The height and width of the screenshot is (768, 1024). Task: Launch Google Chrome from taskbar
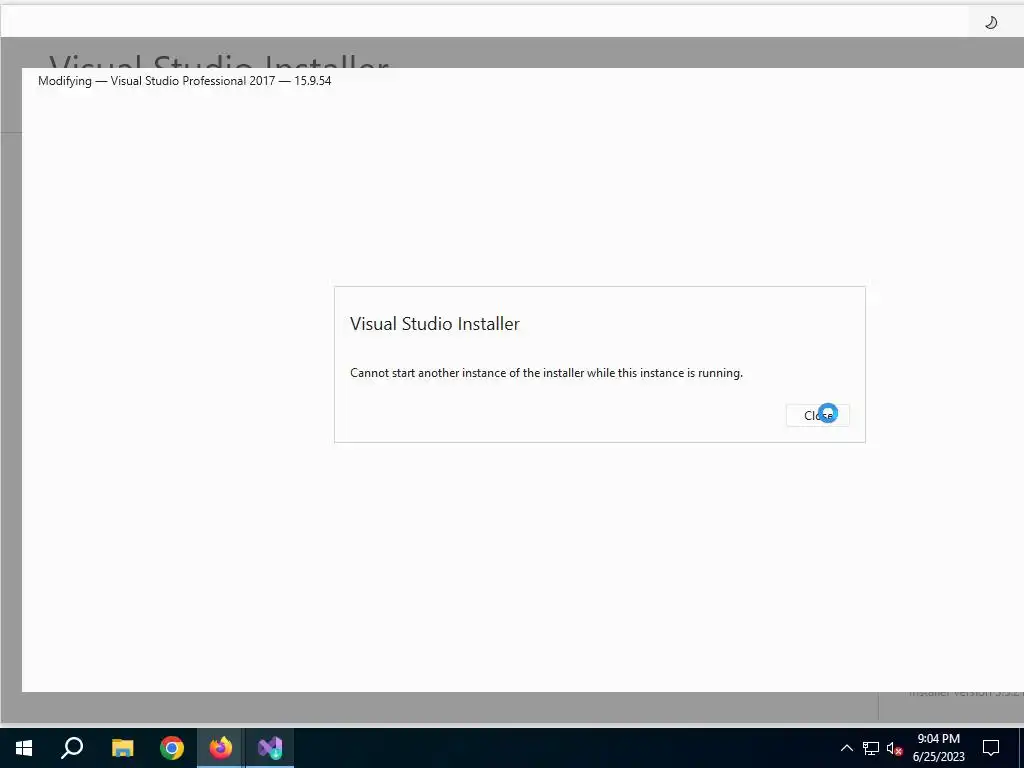(x=172, y=748)
